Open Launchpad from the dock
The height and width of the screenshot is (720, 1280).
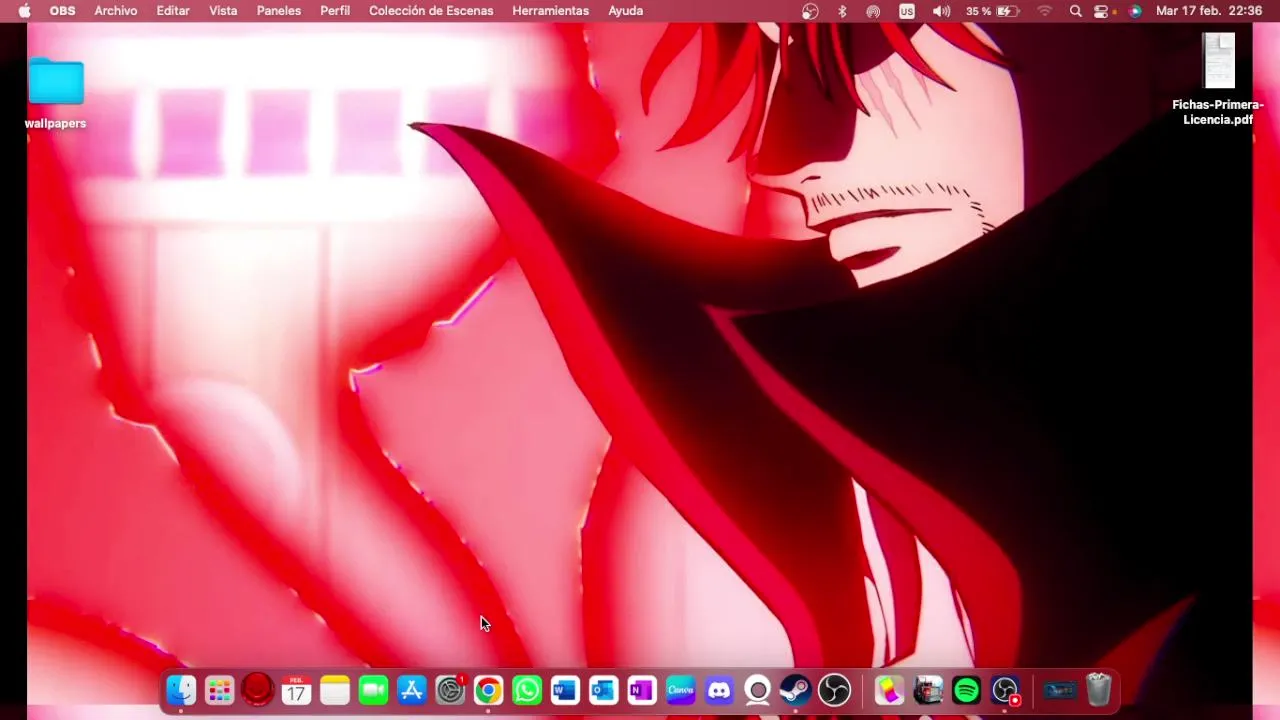pyautogui.click(x=219, y=690)
